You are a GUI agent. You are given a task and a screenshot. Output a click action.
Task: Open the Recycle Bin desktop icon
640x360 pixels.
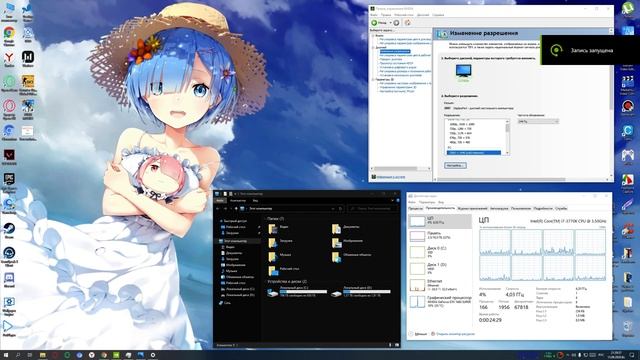coord(628,328)
